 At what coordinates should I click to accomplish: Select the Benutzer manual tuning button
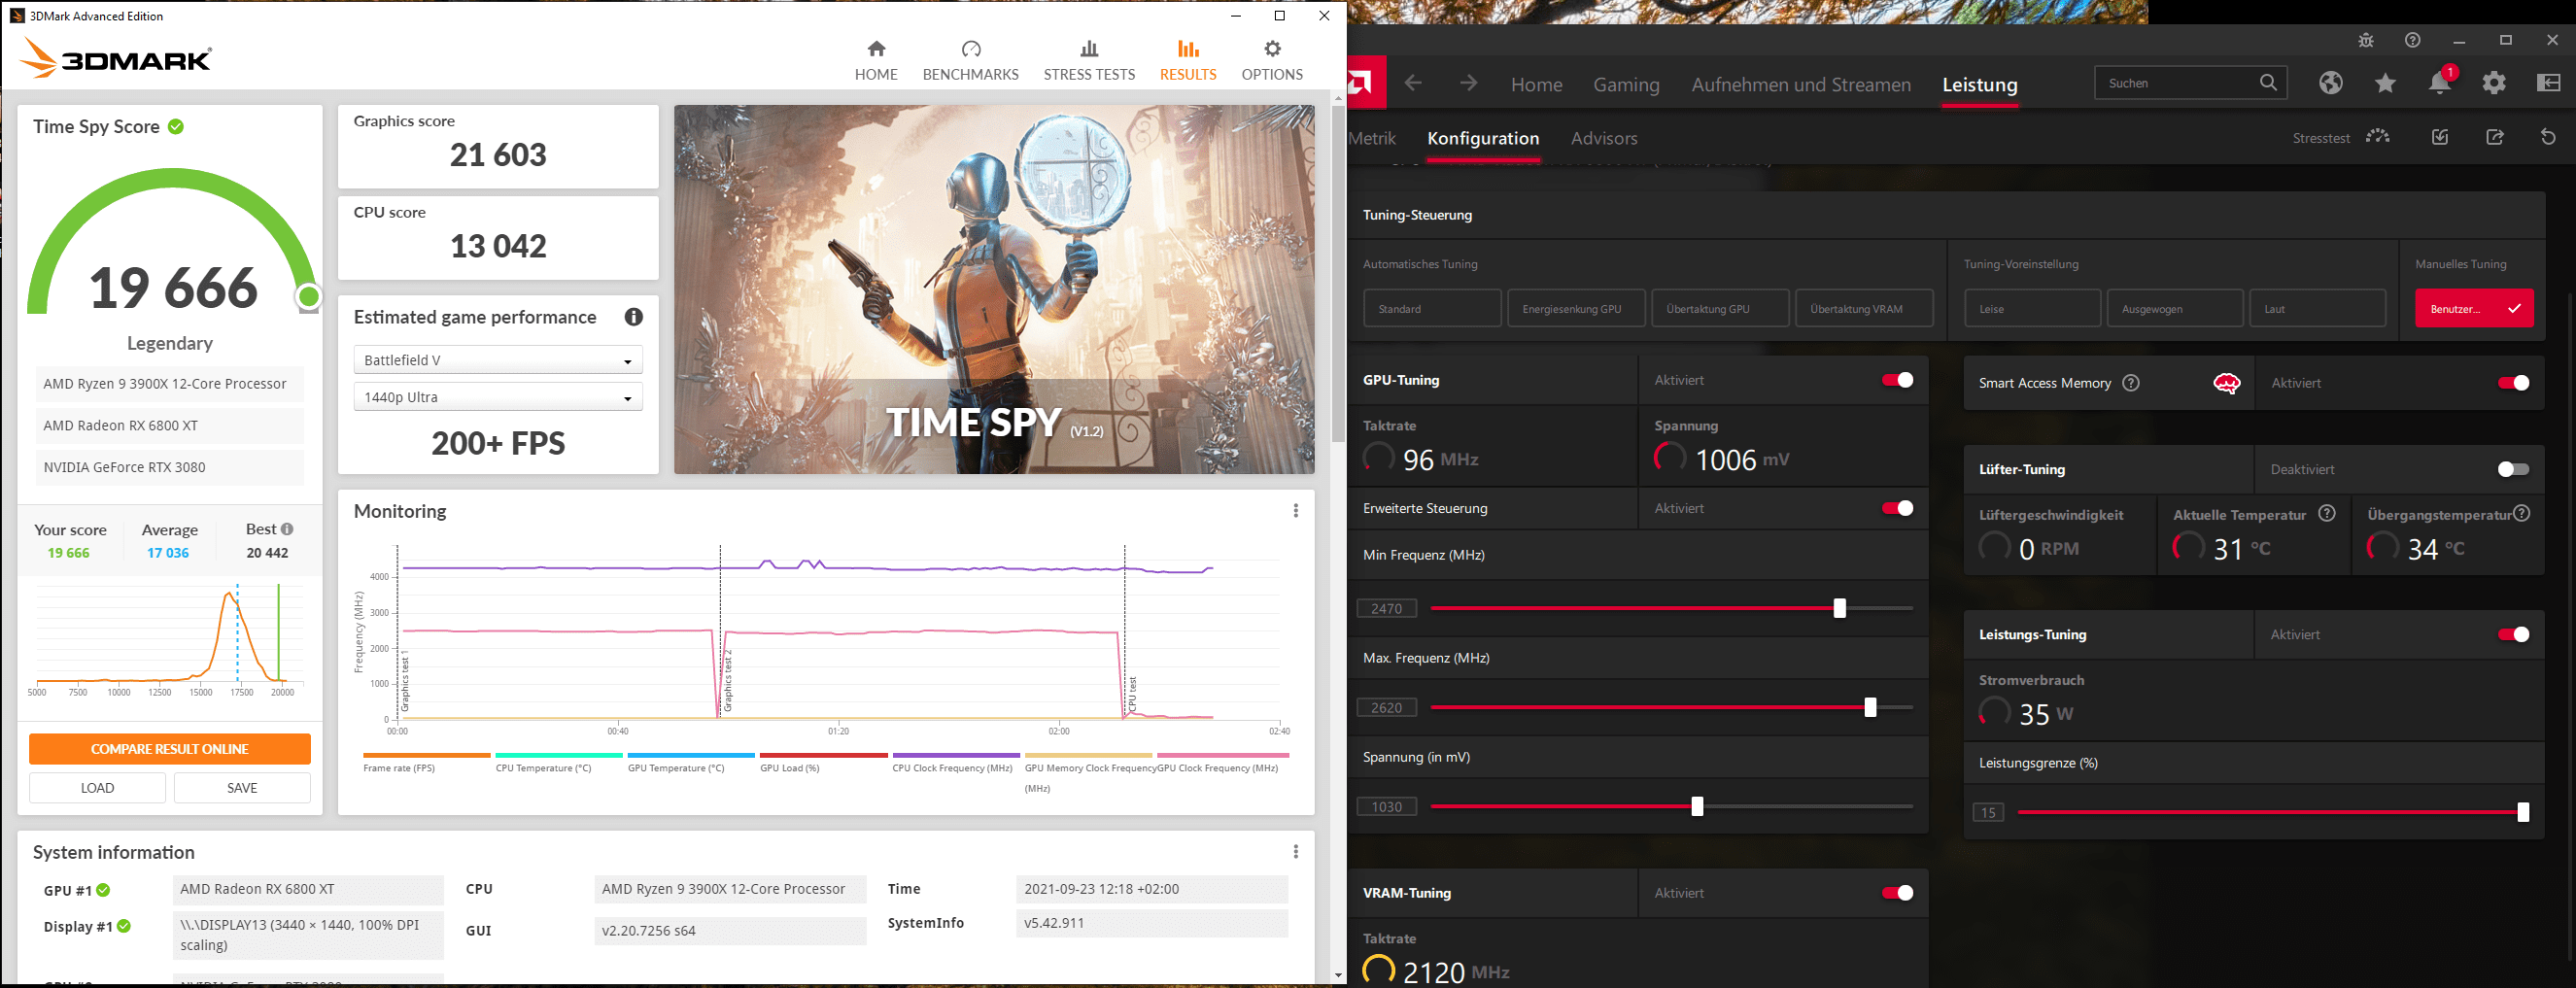[2474, 308]
